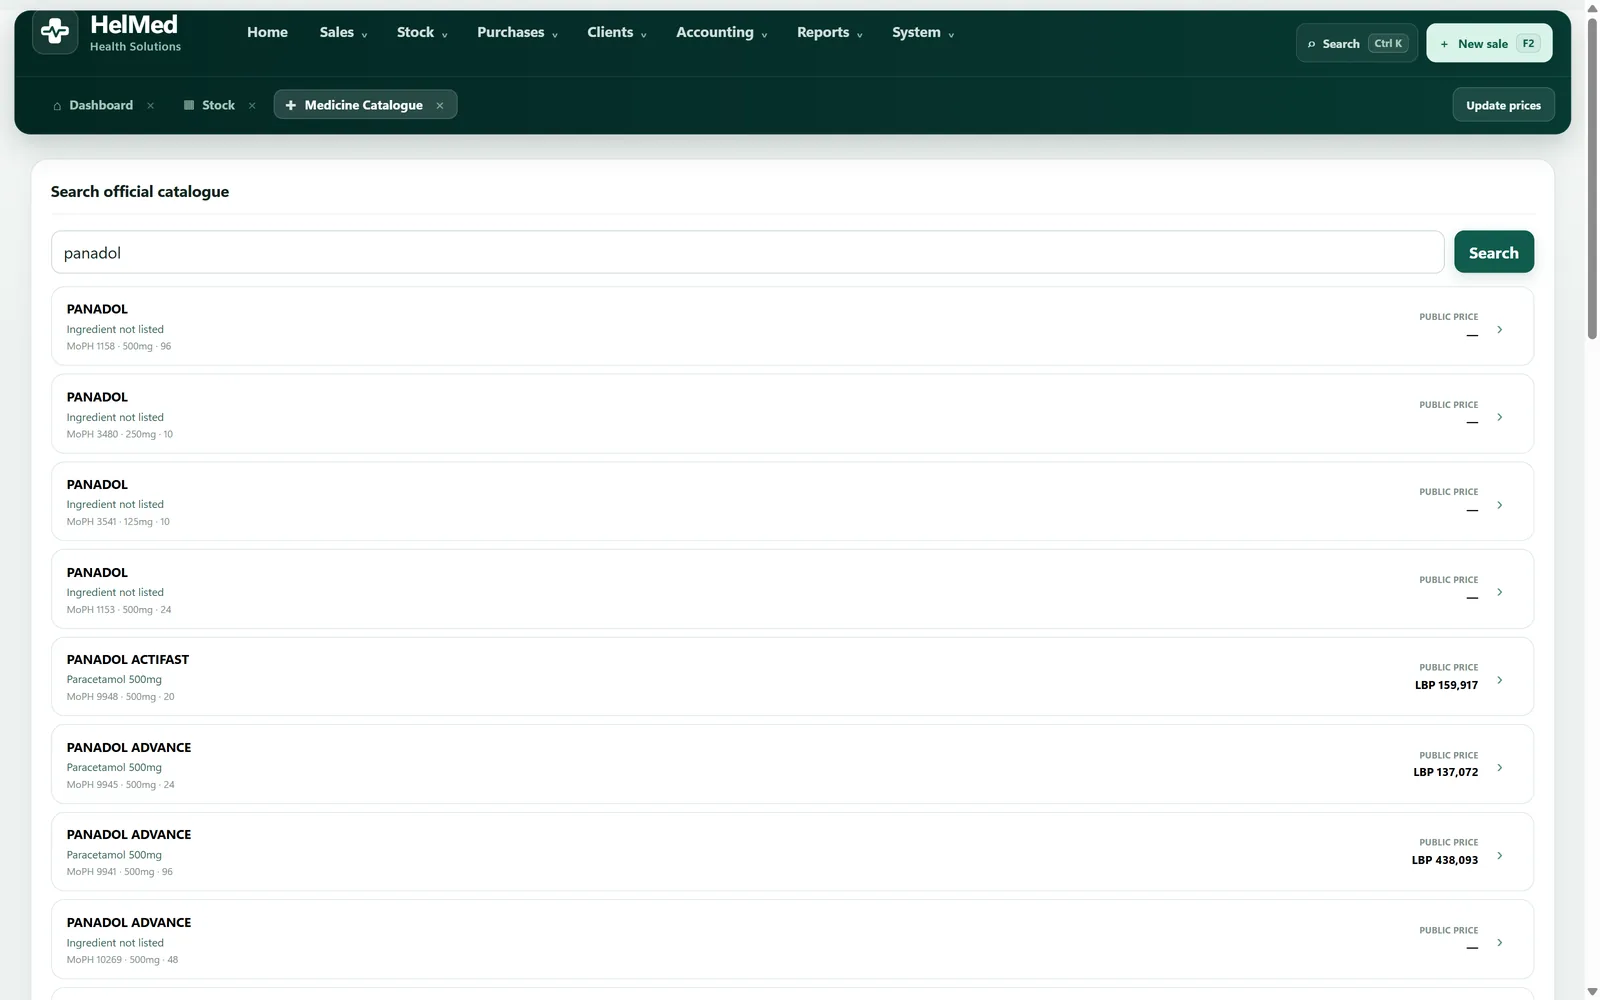Click the green Search button
Image resolution: width=1600 pixels, height=1000 pixels.
[x=1493, y=252]
